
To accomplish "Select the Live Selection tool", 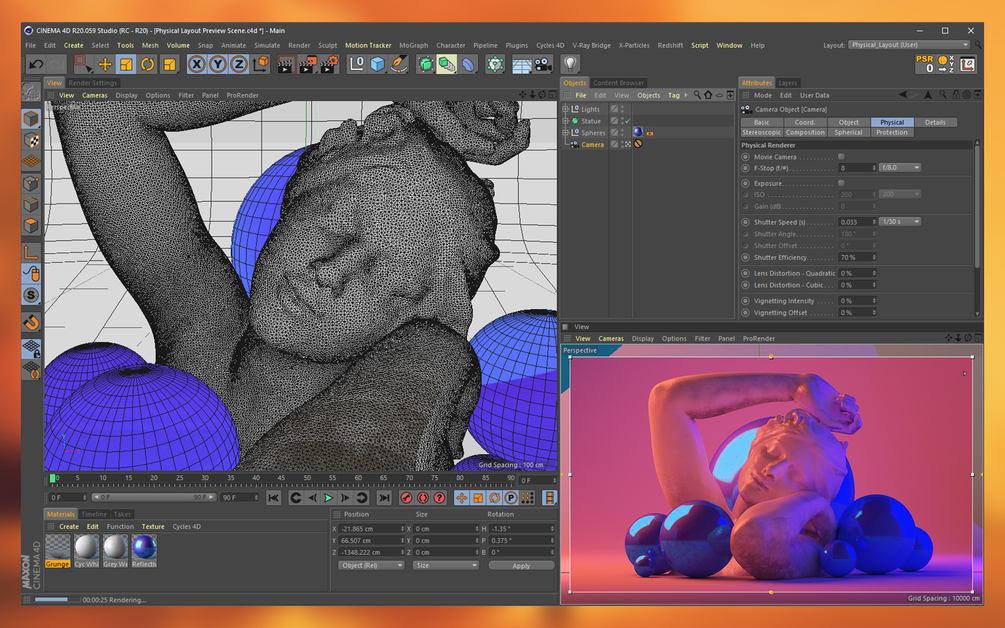I will click(83, 64).
